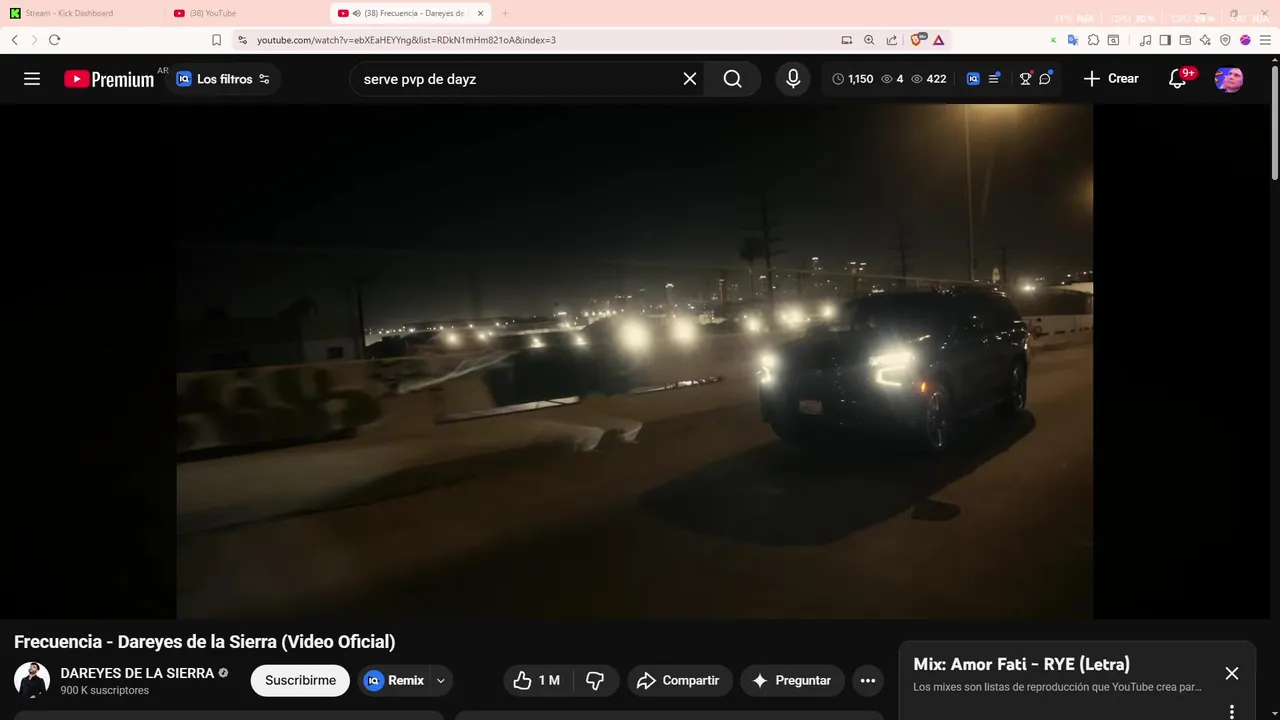Screen dimensions: 1280x720
Task: Close the Mix: Amor Fati playlist panel
Action: click(1232, 674)
